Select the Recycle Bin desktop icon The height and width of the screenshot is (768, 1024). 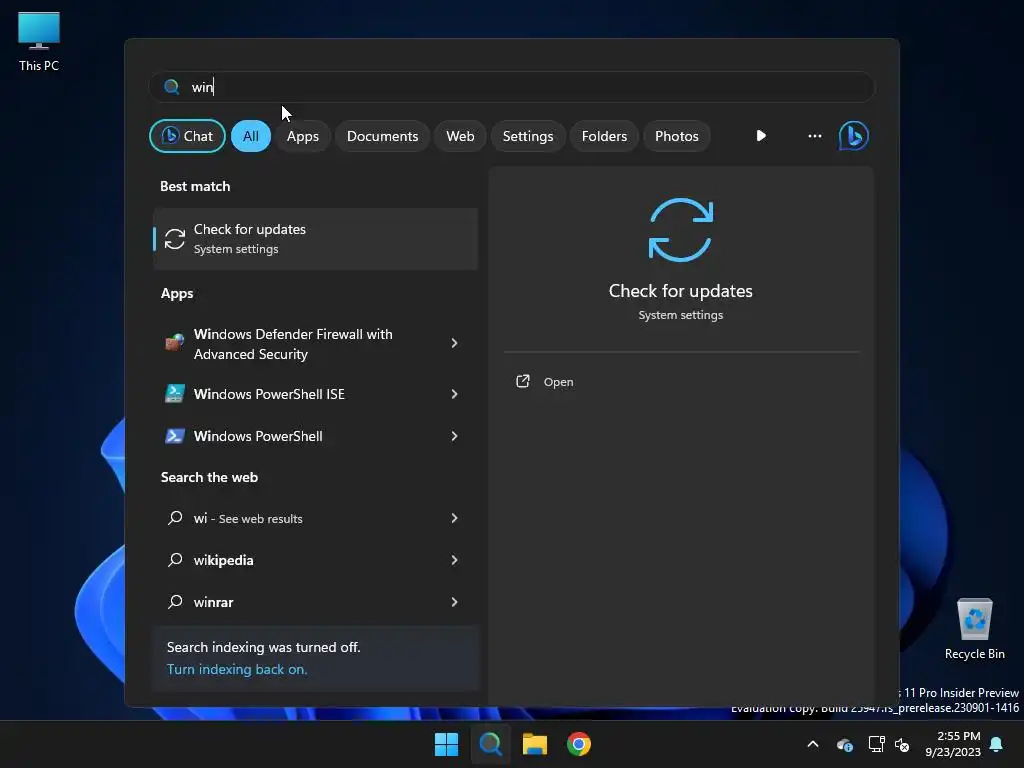tap(974, 629)
